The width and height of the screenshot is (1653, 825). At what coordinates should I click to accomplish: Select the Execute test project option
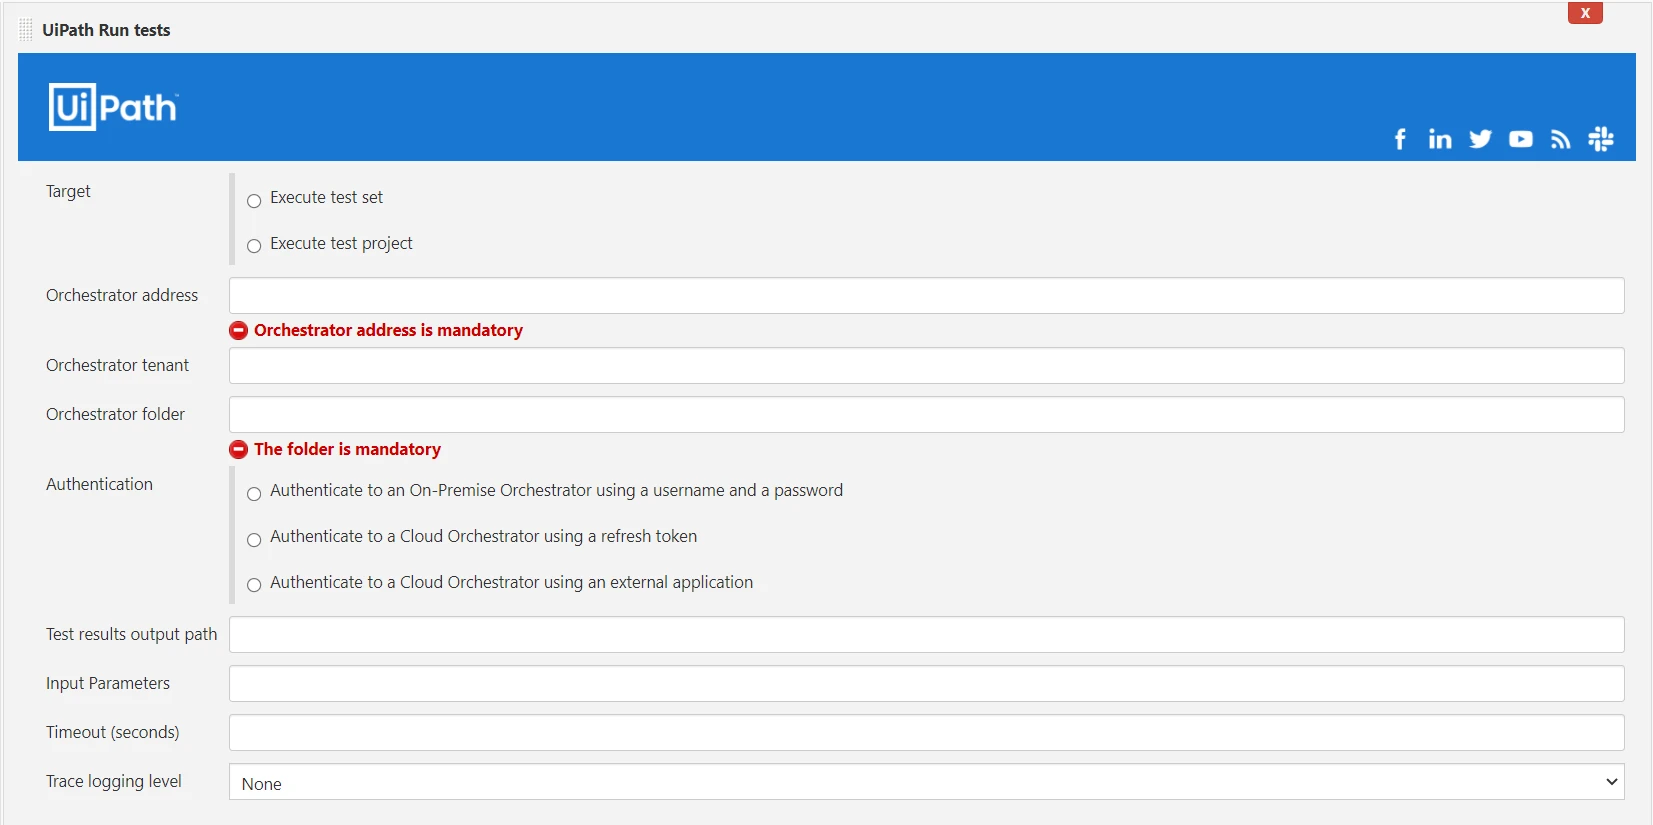(x=254, y=246)
